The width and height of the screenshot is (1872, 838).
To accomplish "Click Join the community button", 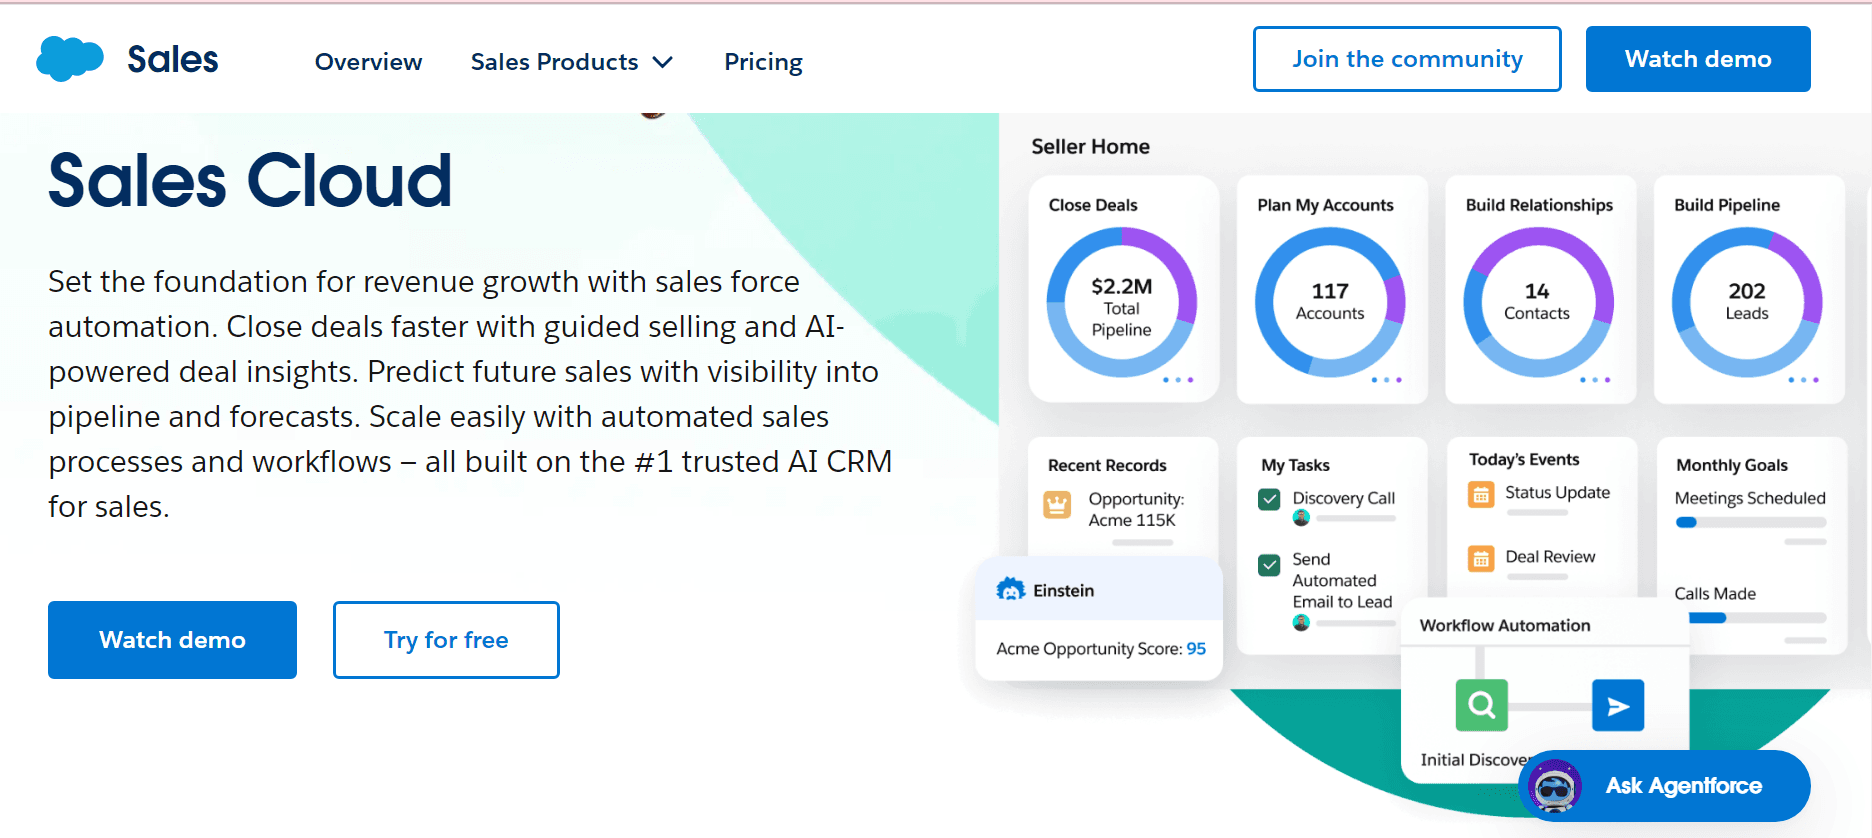I will [x=1407, y=59].
